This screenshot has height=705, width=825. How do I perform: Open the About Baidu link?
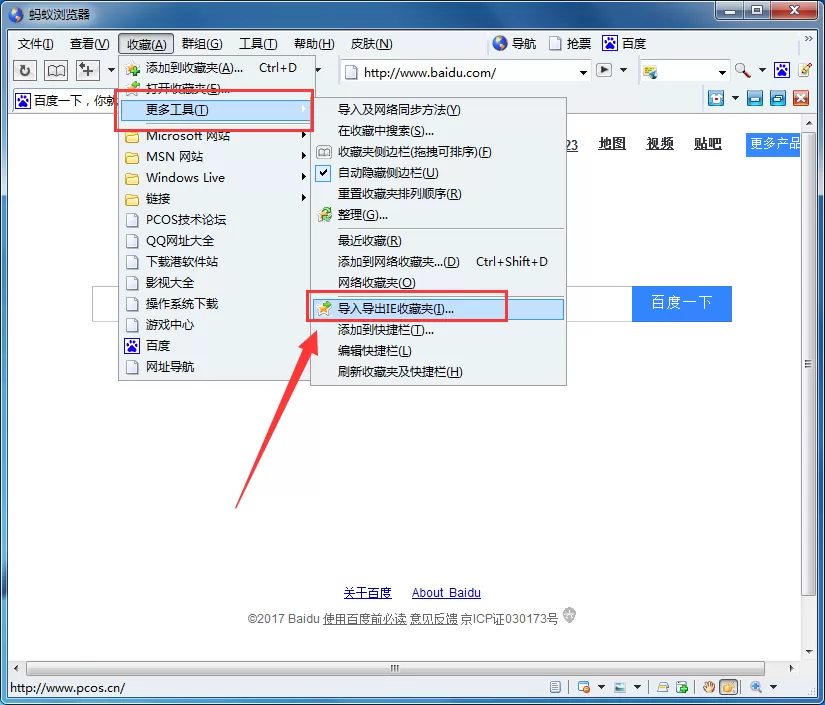pyautogui.click(x=446, y=593)
